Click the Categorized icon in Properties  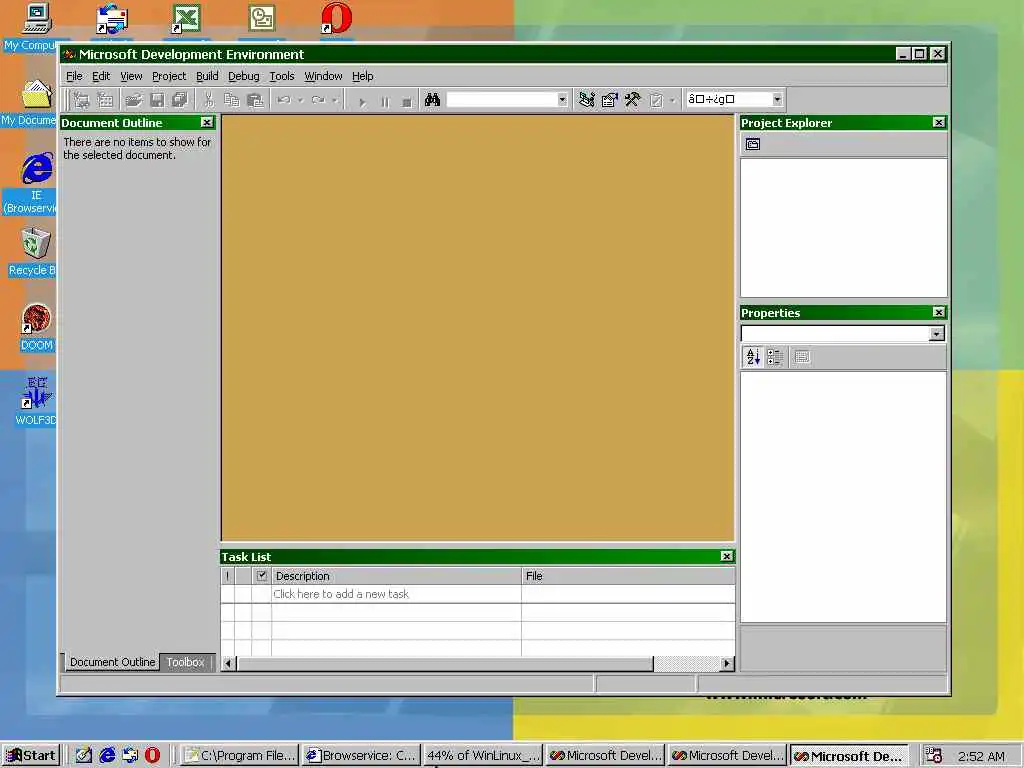[x=775, y=357]
